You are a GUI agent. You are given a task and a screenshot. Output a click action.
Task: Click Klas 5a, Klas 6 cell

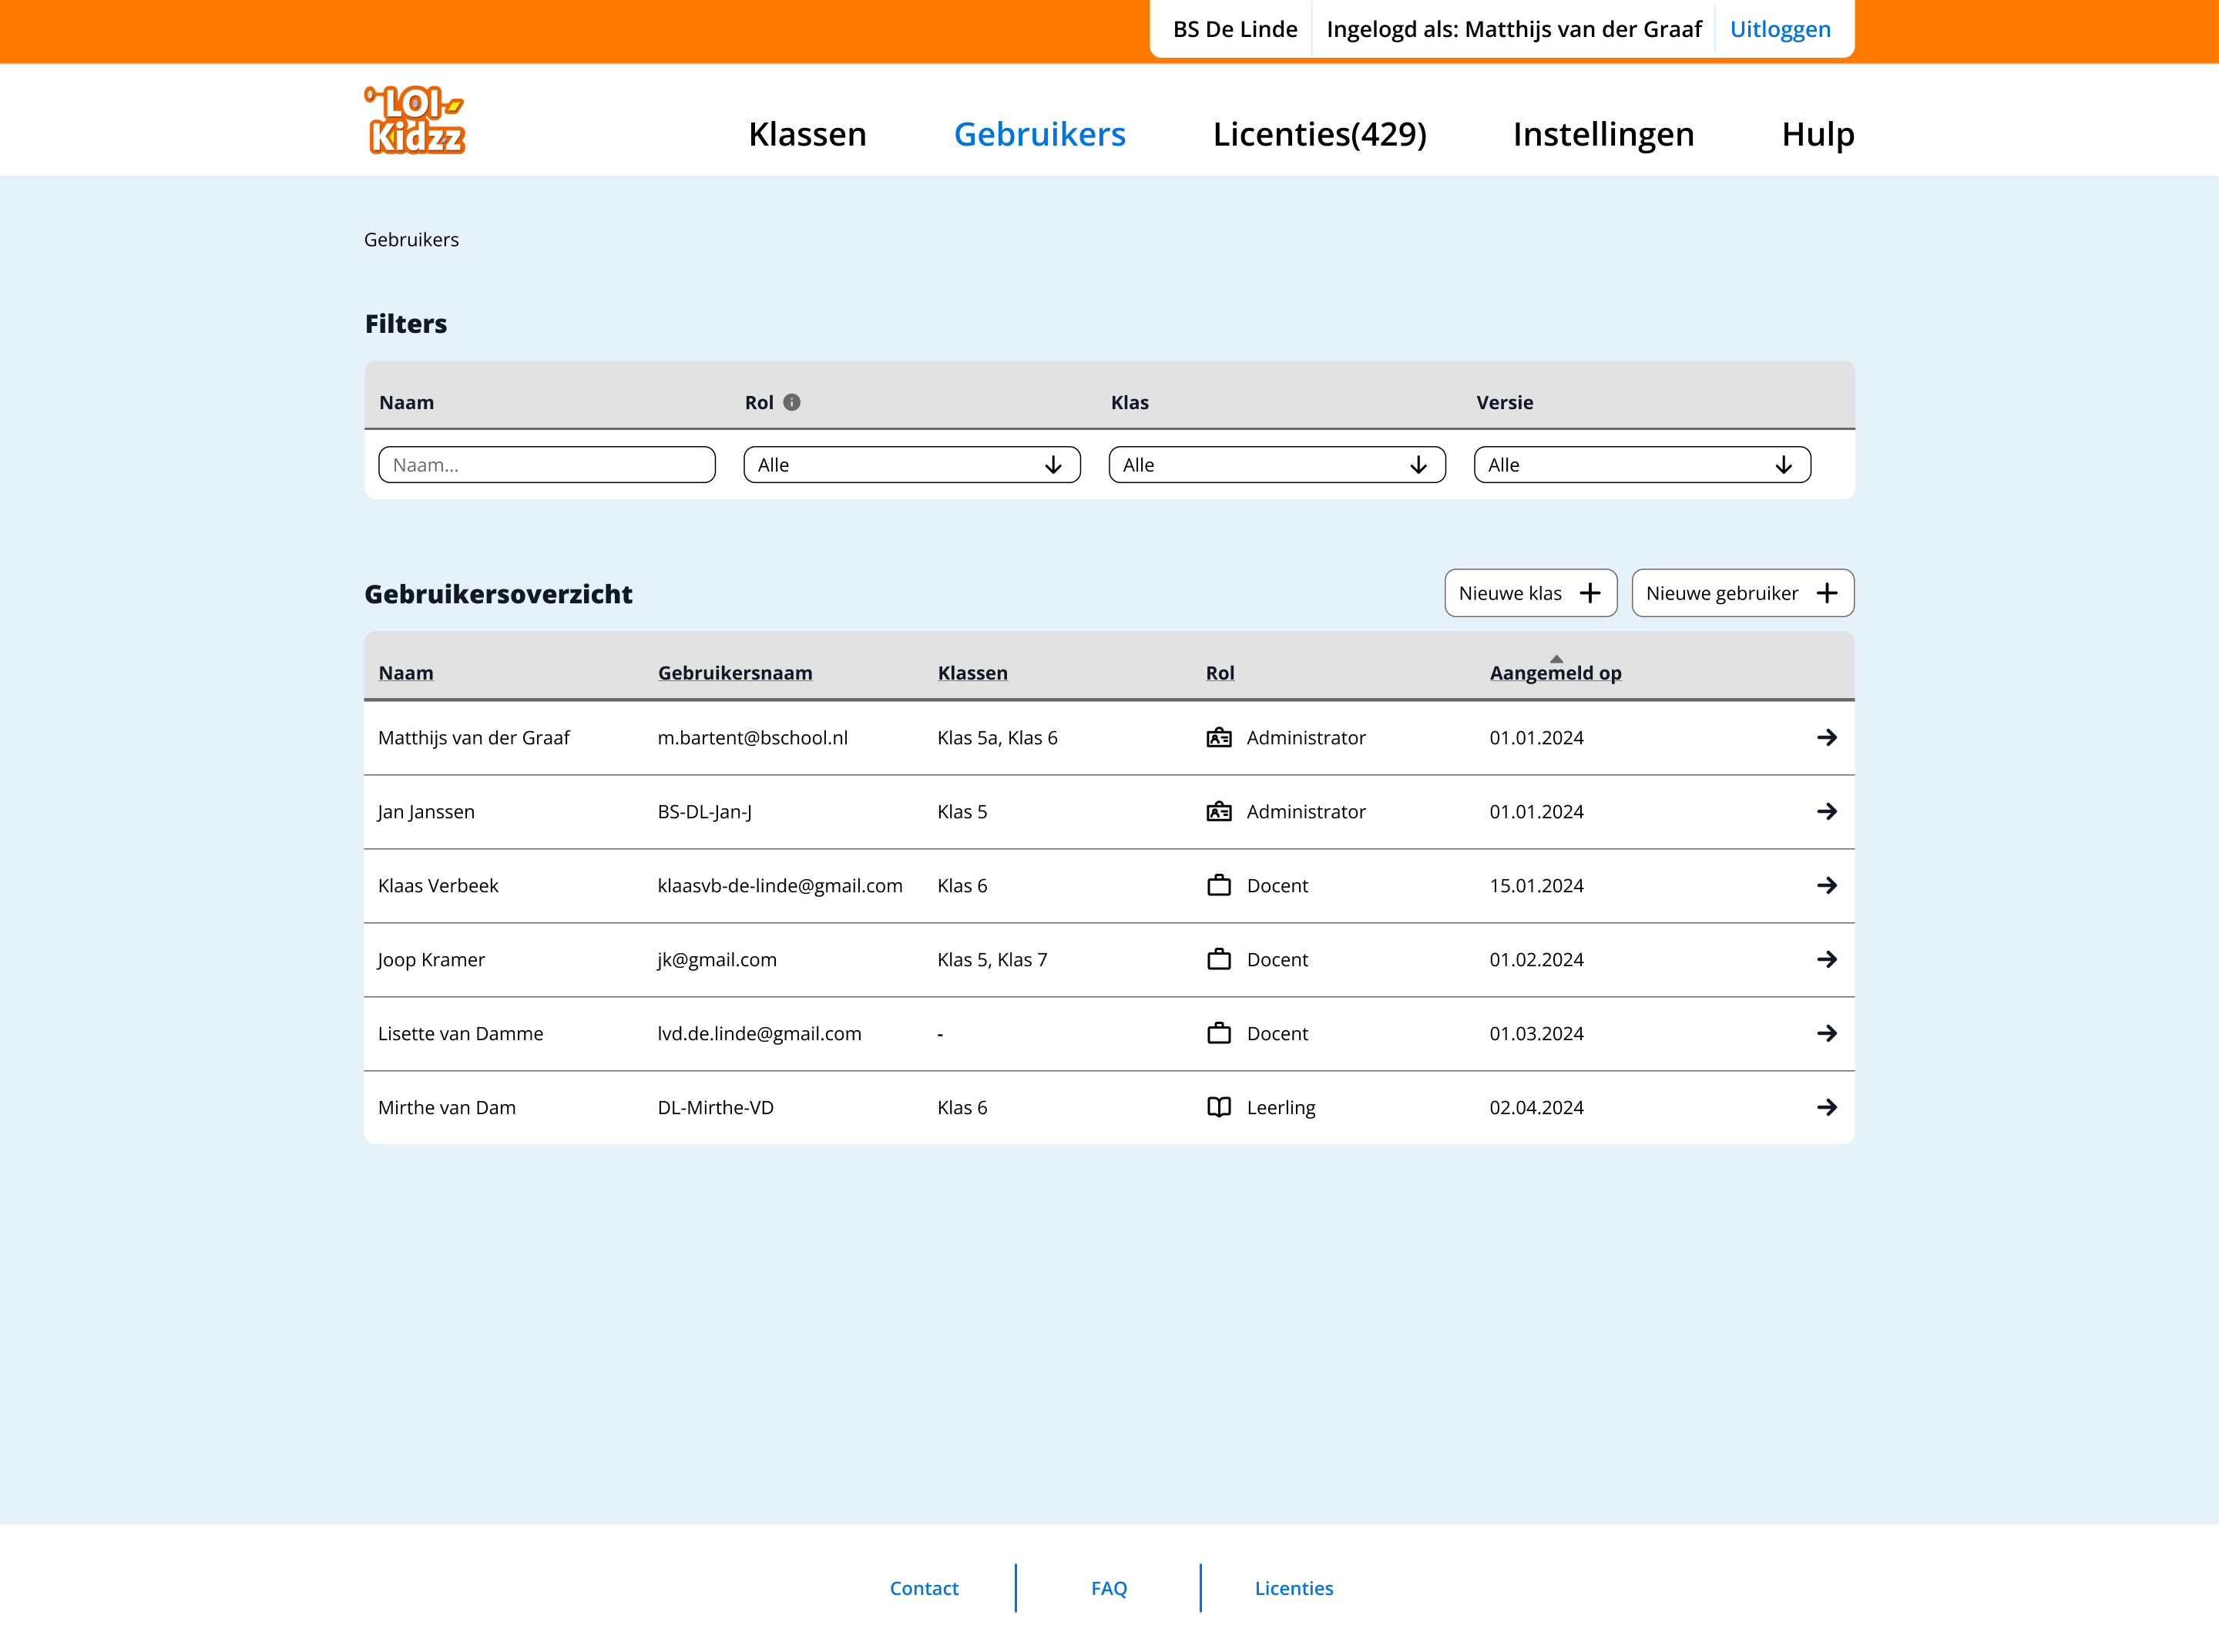click(997, 737)
